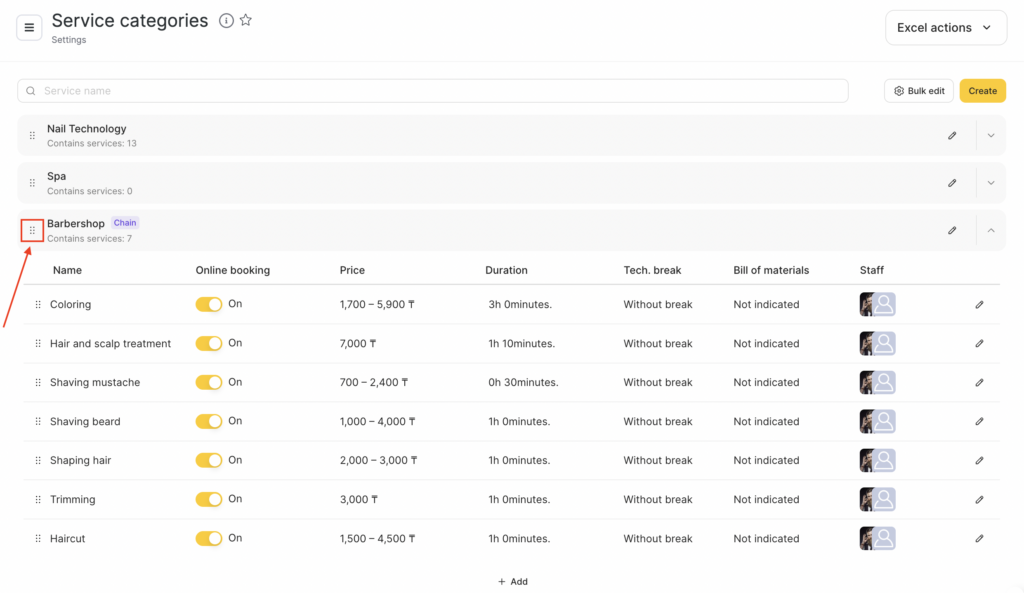Edit the Haircut service with pencil icon
The height and width of the screenshot is (593, 1024).
[x=979, y=539]
